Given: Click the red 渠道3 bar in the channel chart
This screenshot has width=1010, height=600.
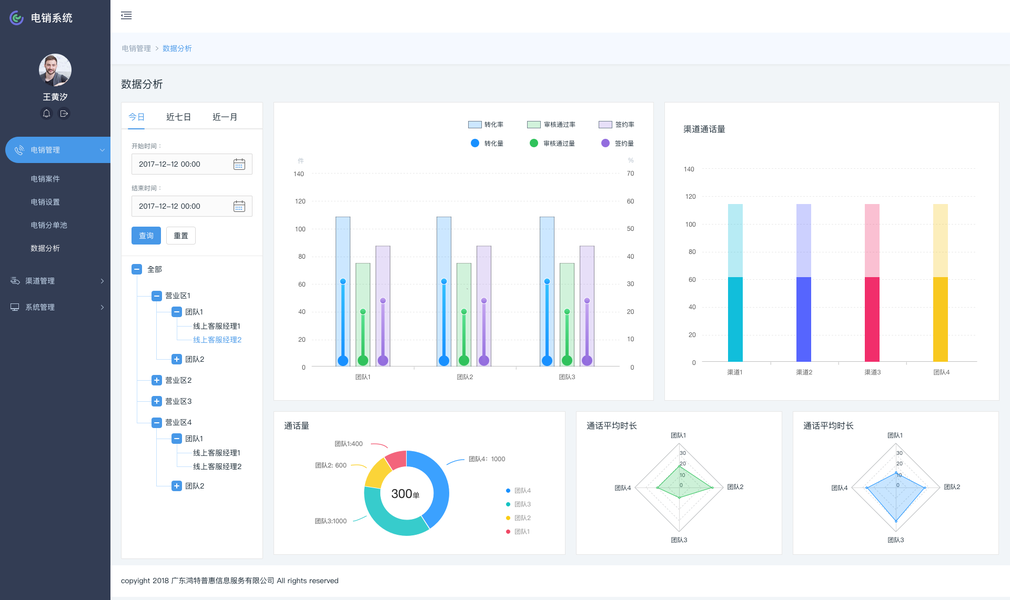Looking at the screenshot, I should tap(872, 319).
